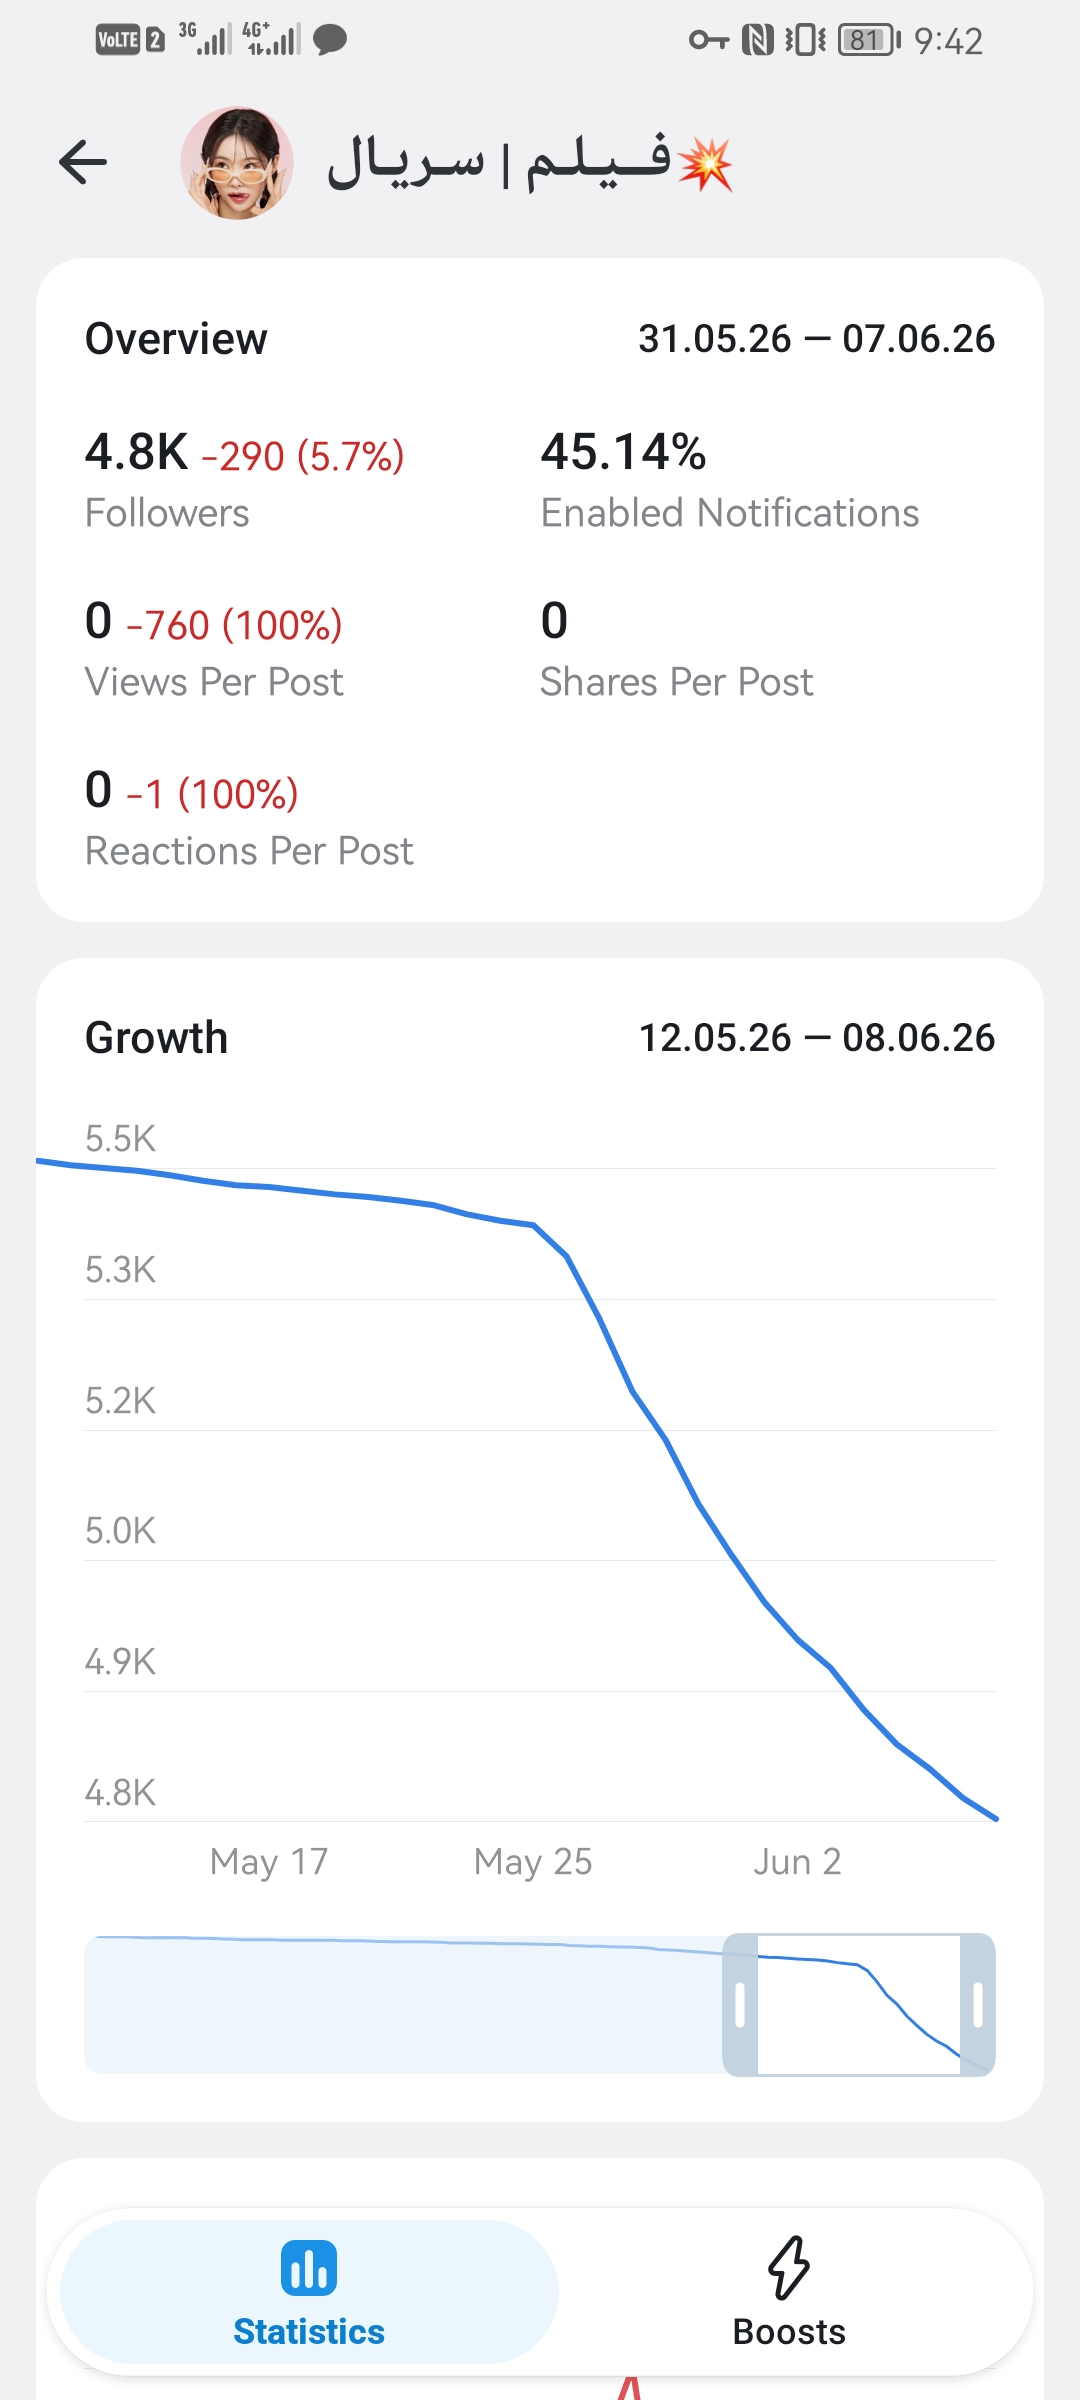This screenshot has width=1080, height=2400.
Task: Tap the back arrow icon
Action: [x=83, y=162]
